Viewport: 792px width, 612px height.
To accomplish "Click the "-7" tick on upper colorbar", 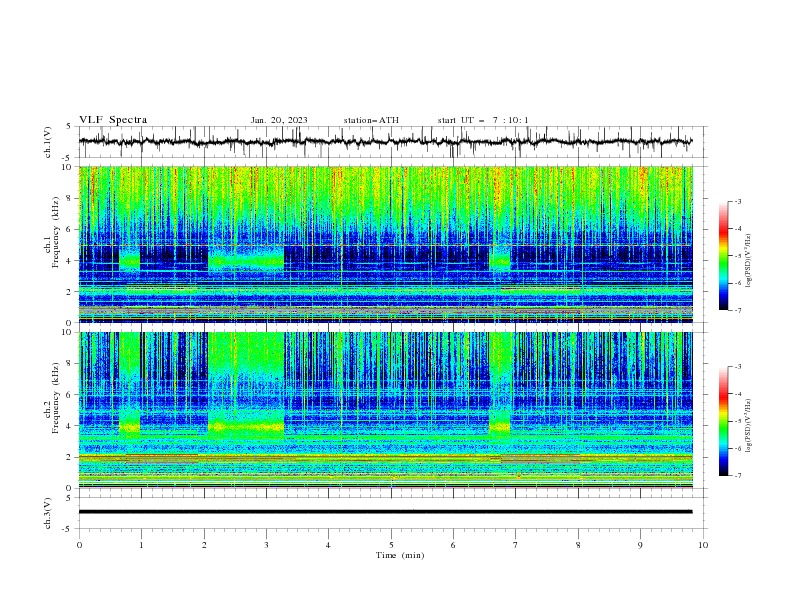I will [737, 310].
